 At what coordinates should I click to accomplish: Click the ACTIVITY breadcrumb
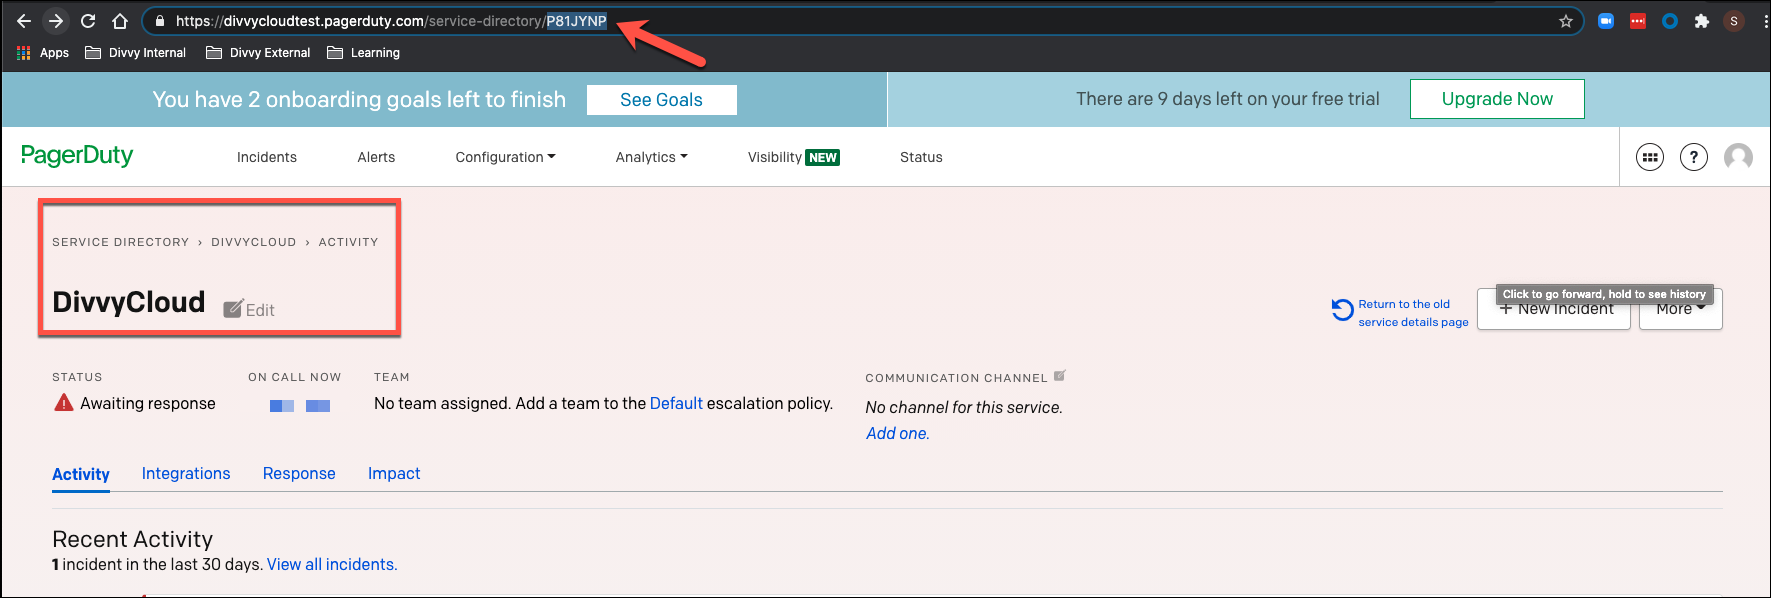348,242
